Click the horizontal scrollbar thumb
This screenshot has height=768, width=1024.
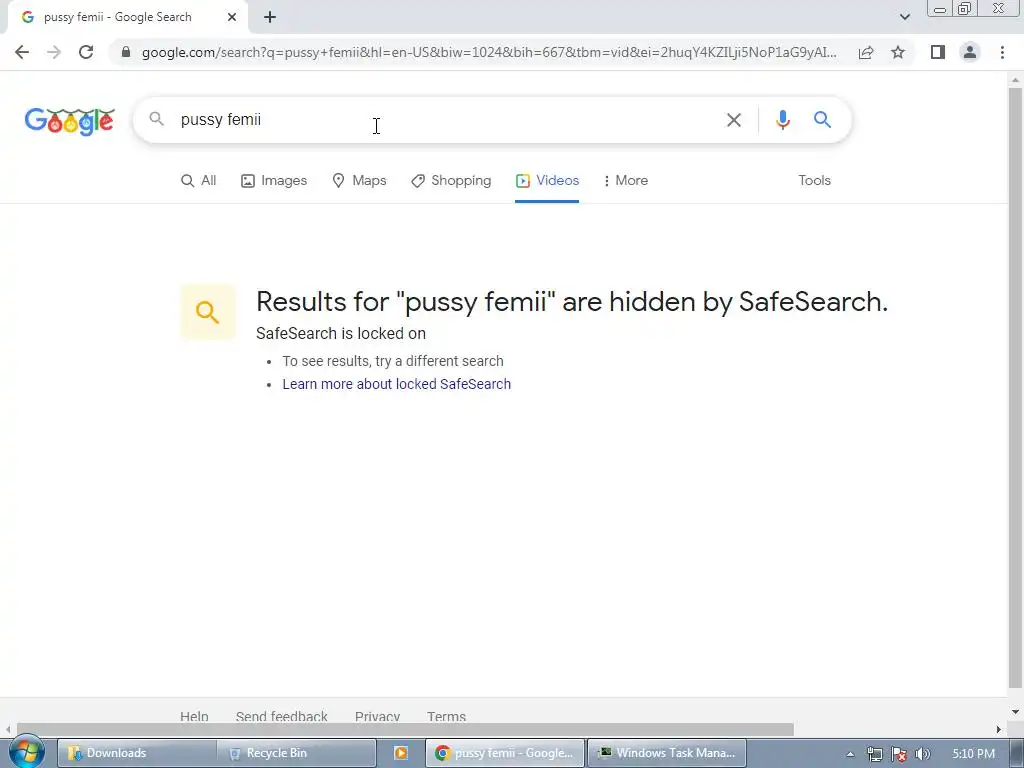pyautogui.click(x=405, y=729)
